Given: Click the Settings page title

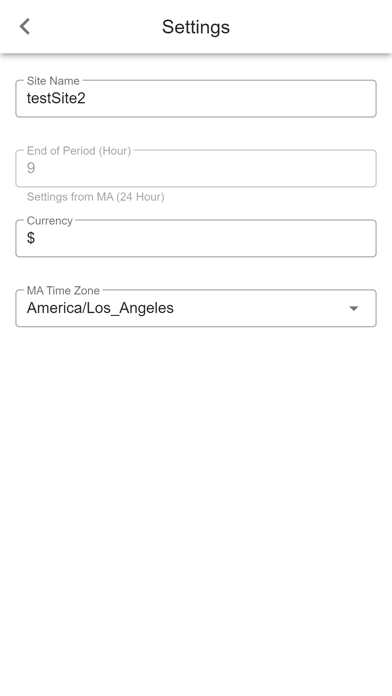Looking at the screenshot, I should [x=196, y=27].
